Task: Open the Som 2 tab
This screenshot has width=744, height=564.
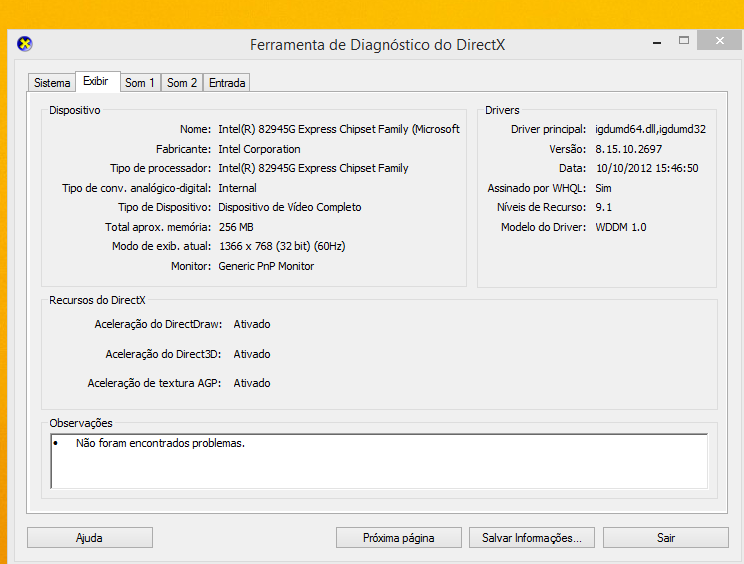Action: point(182,83)
